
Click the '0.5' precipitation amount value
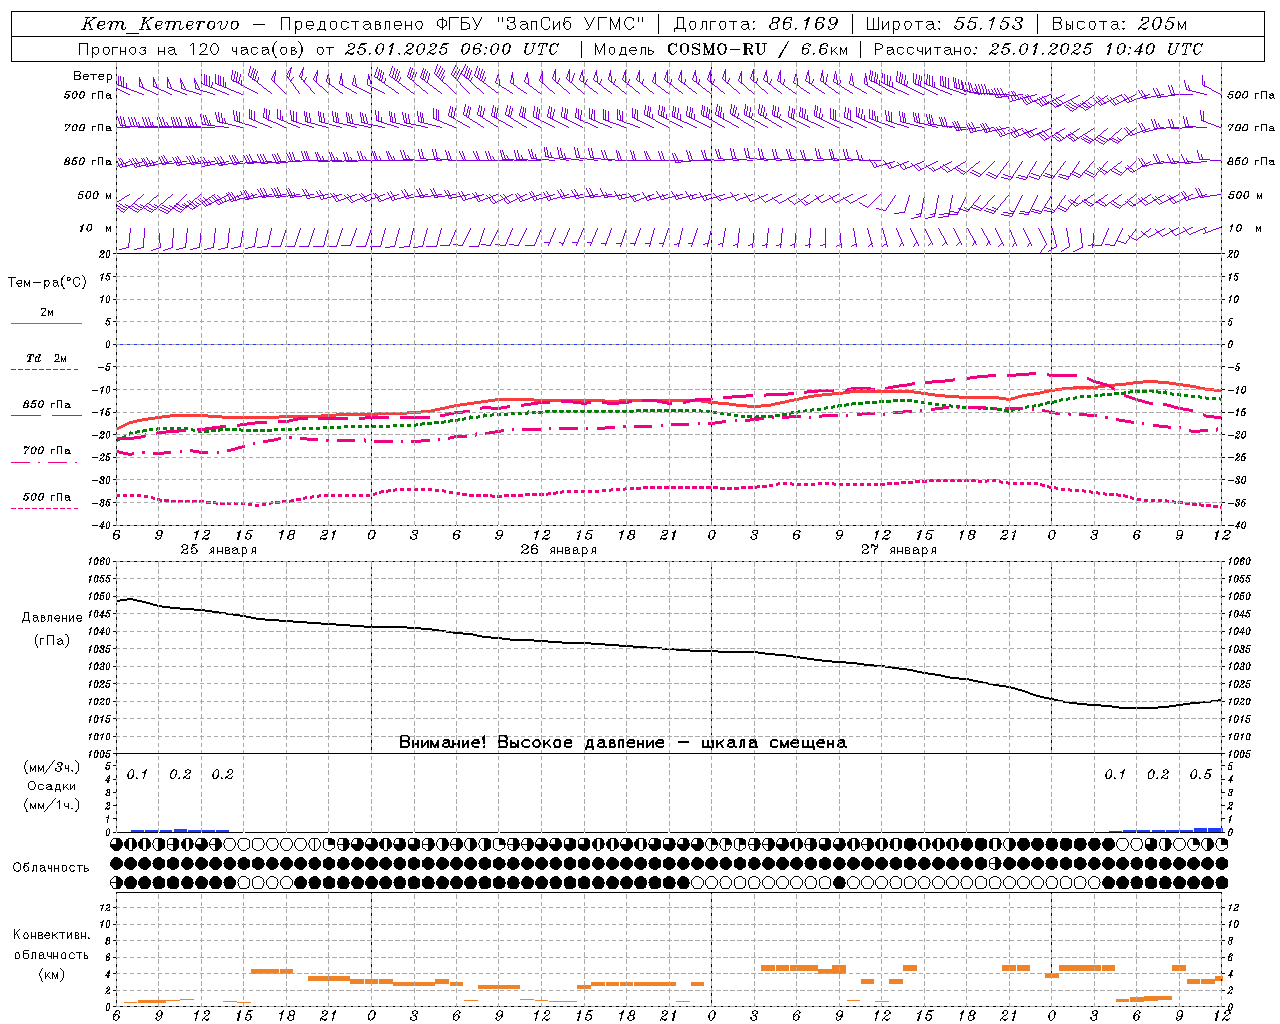(x=1200, y=775)
